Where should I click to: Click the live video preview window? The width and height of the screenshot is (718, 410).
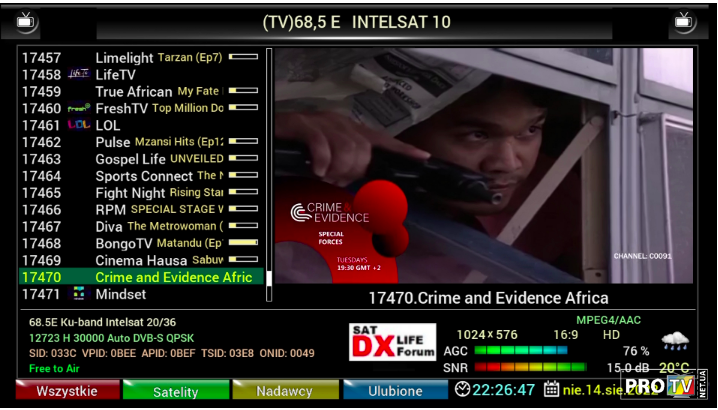[484, 166]
